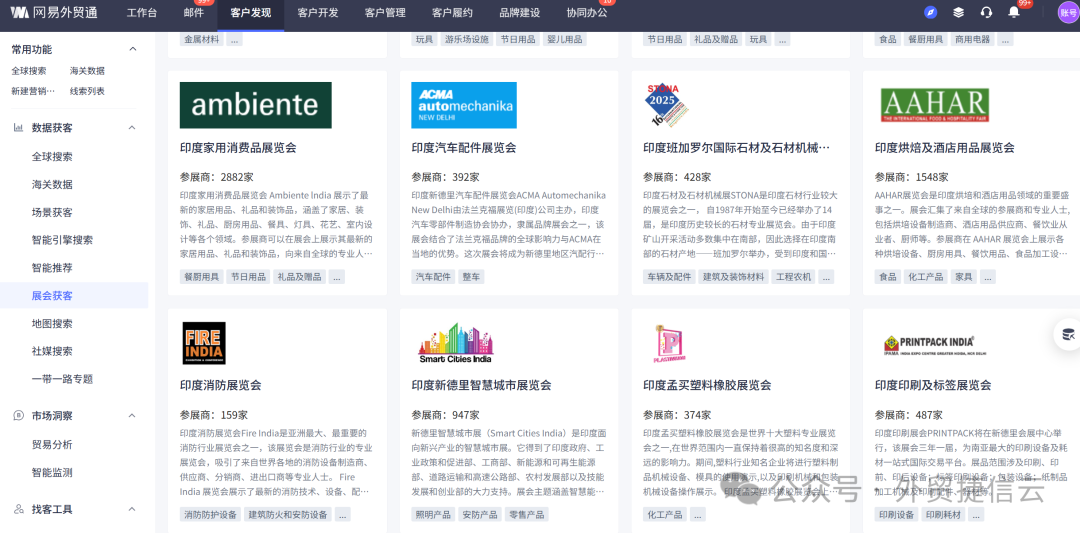Select the 客户发现 tab
Screen dimensions: 1080x533
[251, 12]
